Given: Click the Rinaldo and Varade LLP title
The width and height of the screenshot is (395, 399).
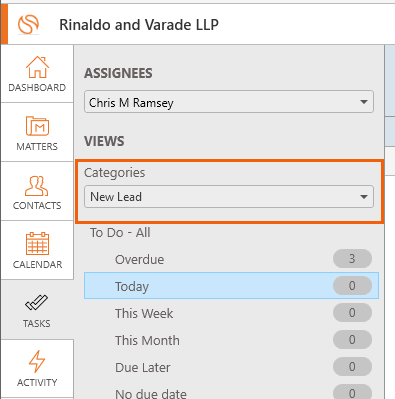Looking at the screenshot, I should (139, 25).
